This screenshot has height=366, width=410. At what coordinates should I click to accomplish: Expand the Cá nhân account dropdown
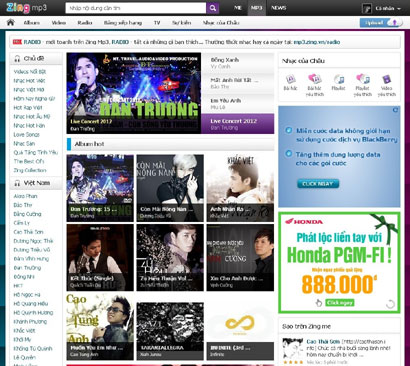[x=388, y=8]
